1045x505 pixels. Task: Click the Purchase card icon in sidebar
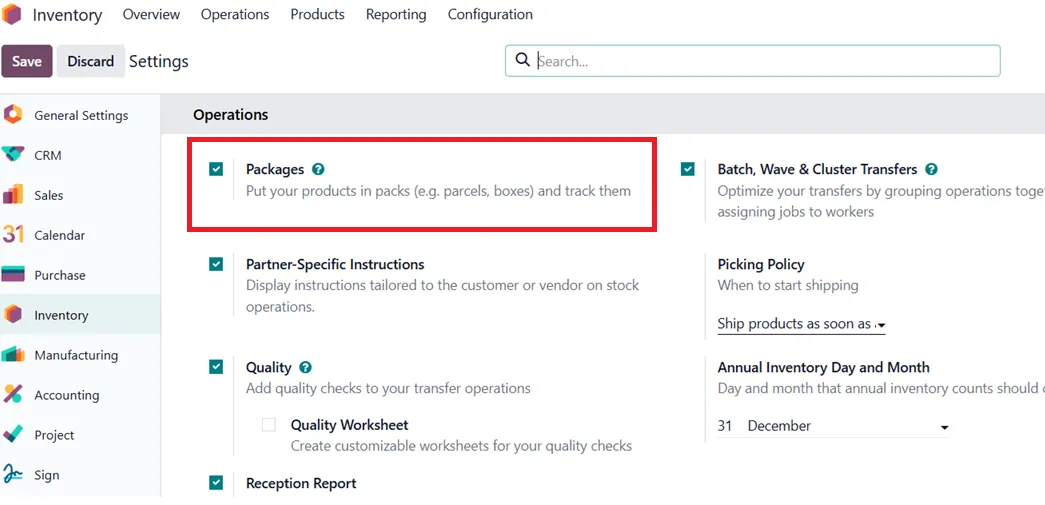pos(13,275)
